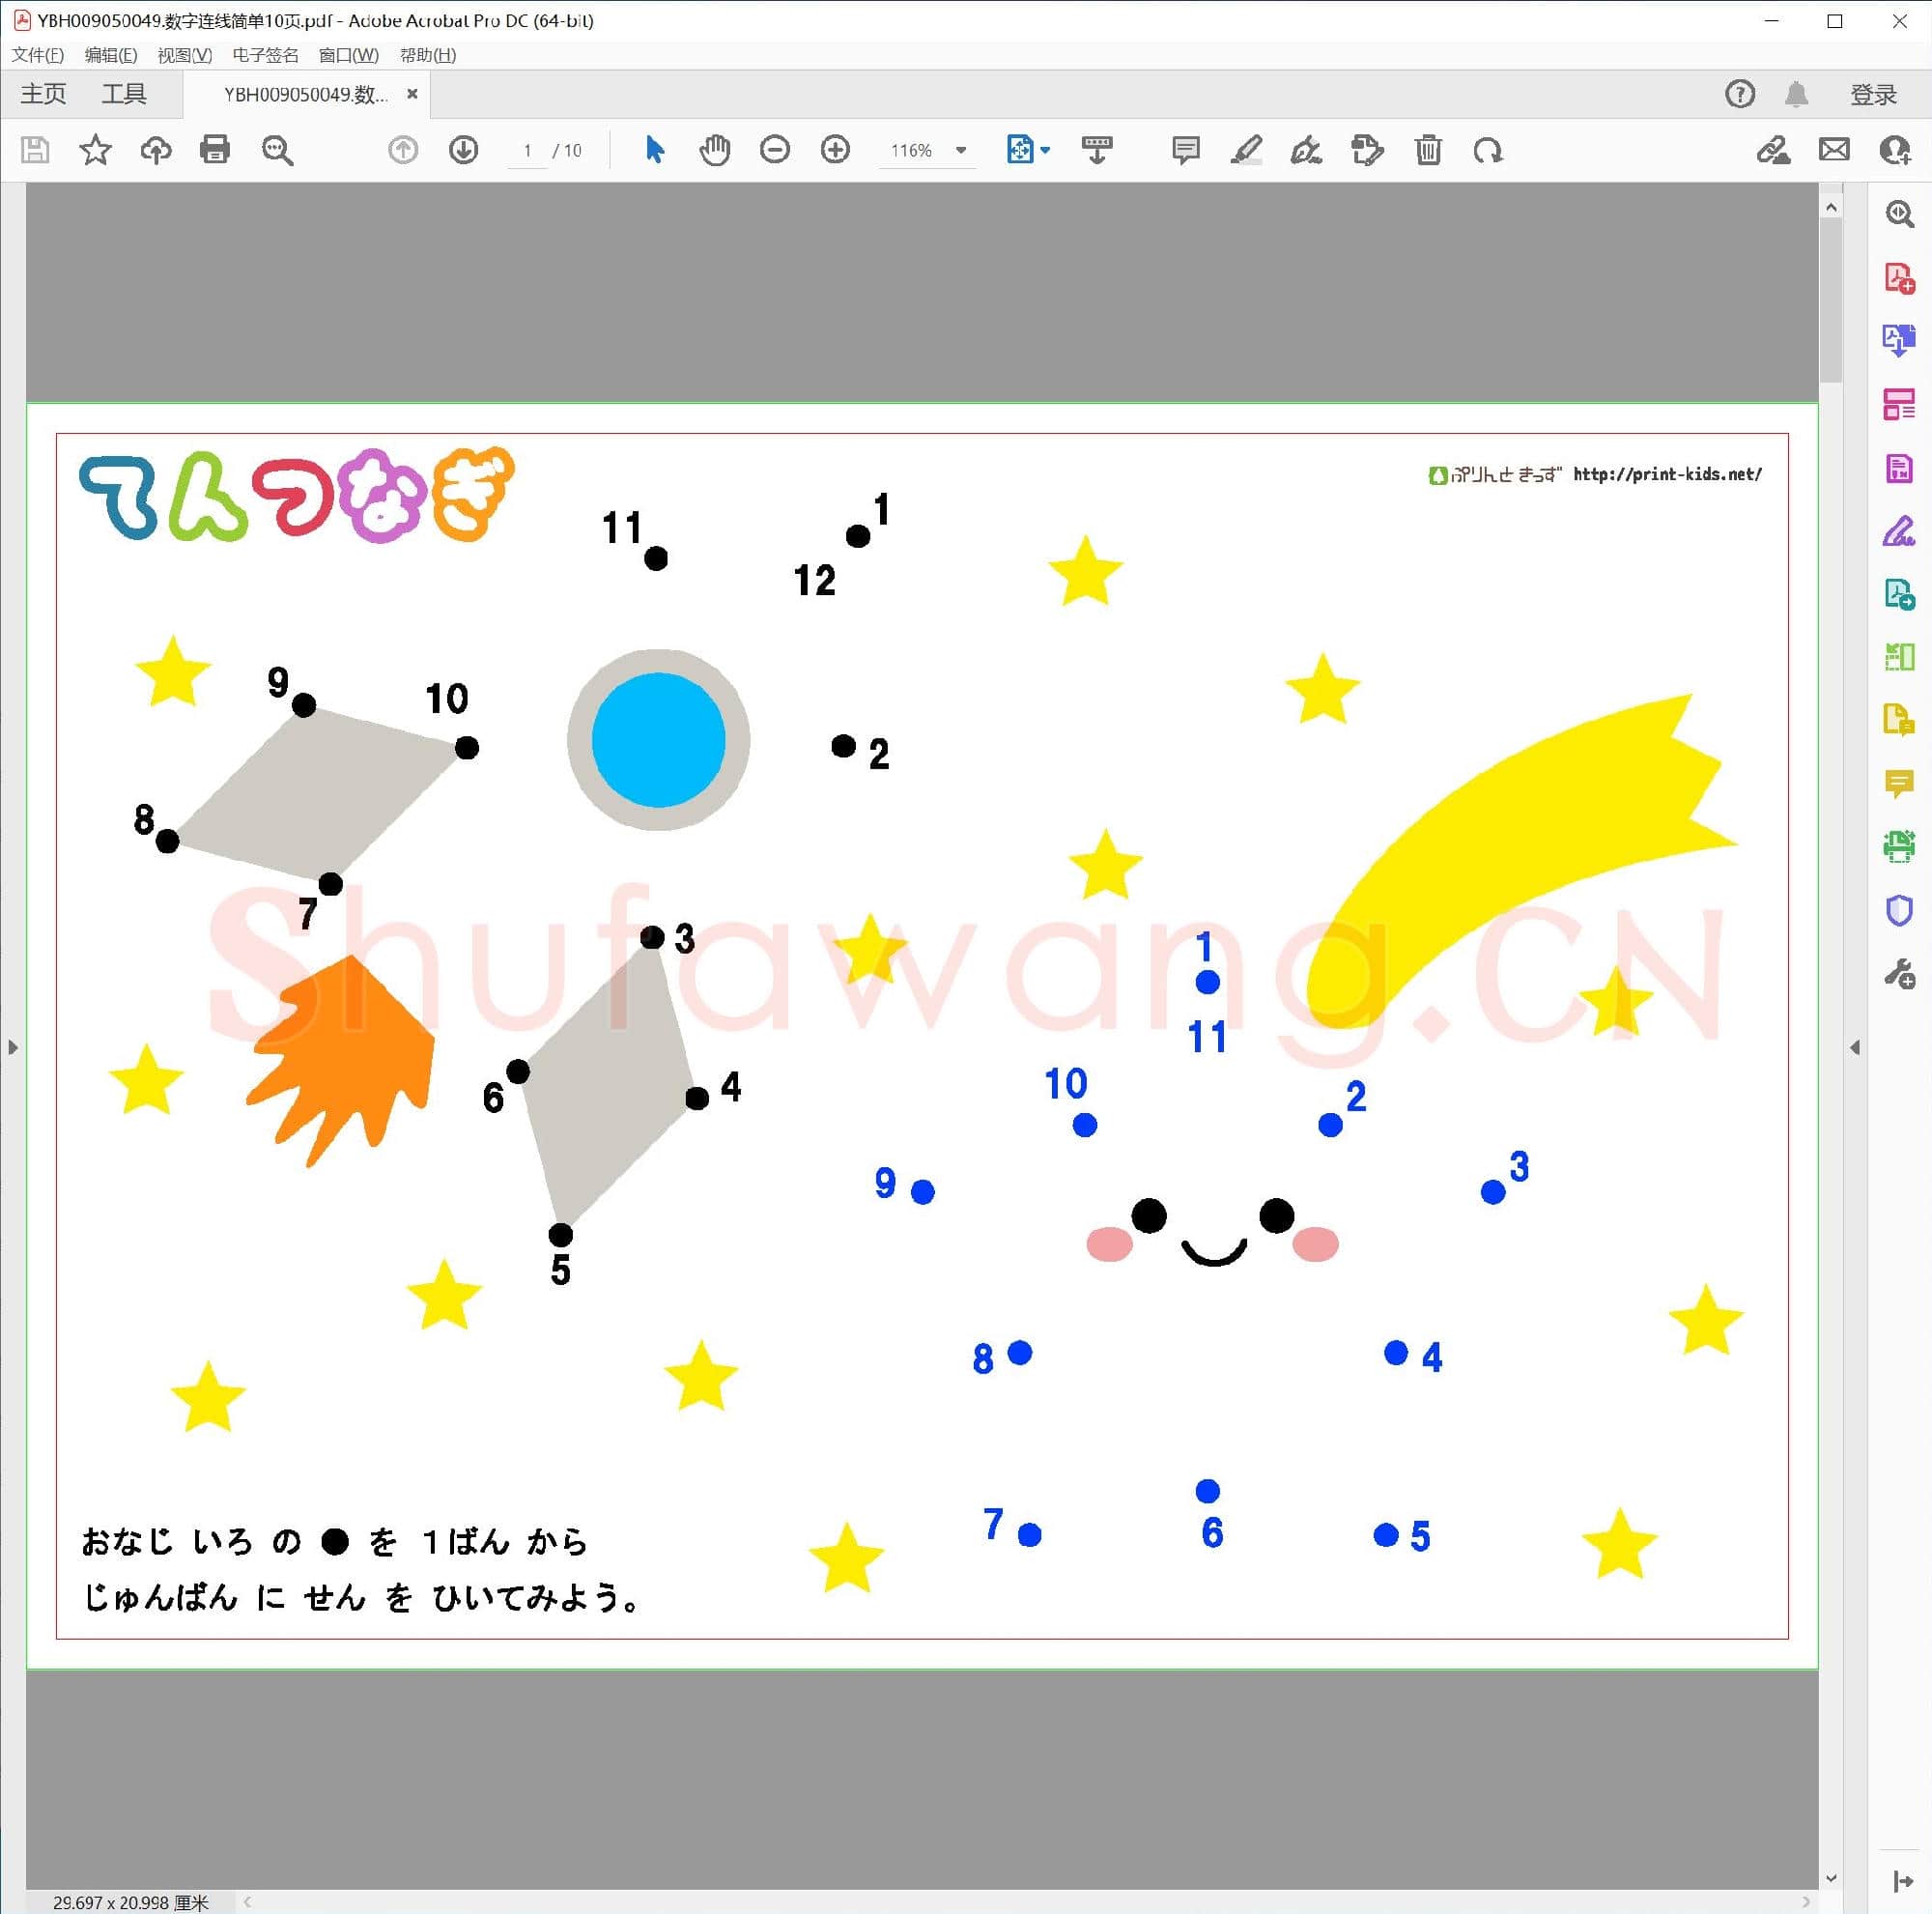1932x1914 pixels.
Task: Click Send file by email icon
Action: 1834,150
